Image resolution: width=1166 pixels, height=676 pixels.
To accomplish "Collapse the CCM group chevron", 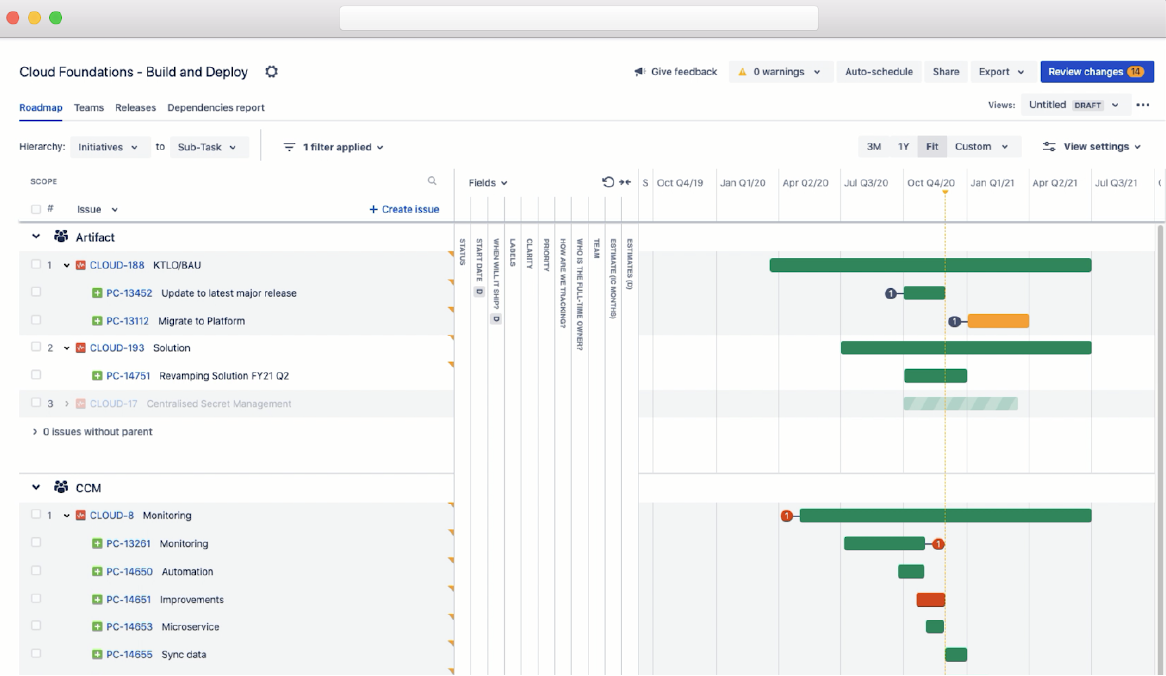I will (36, 487).
